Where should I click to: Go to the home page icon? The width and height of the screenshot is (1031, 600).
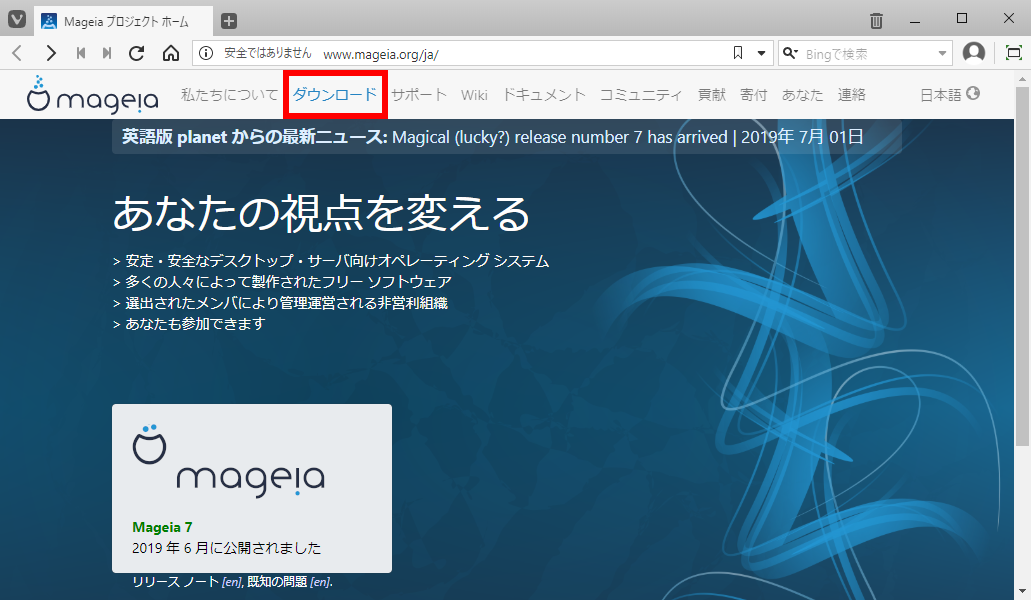pyautogui.click(x=171, y=53)
